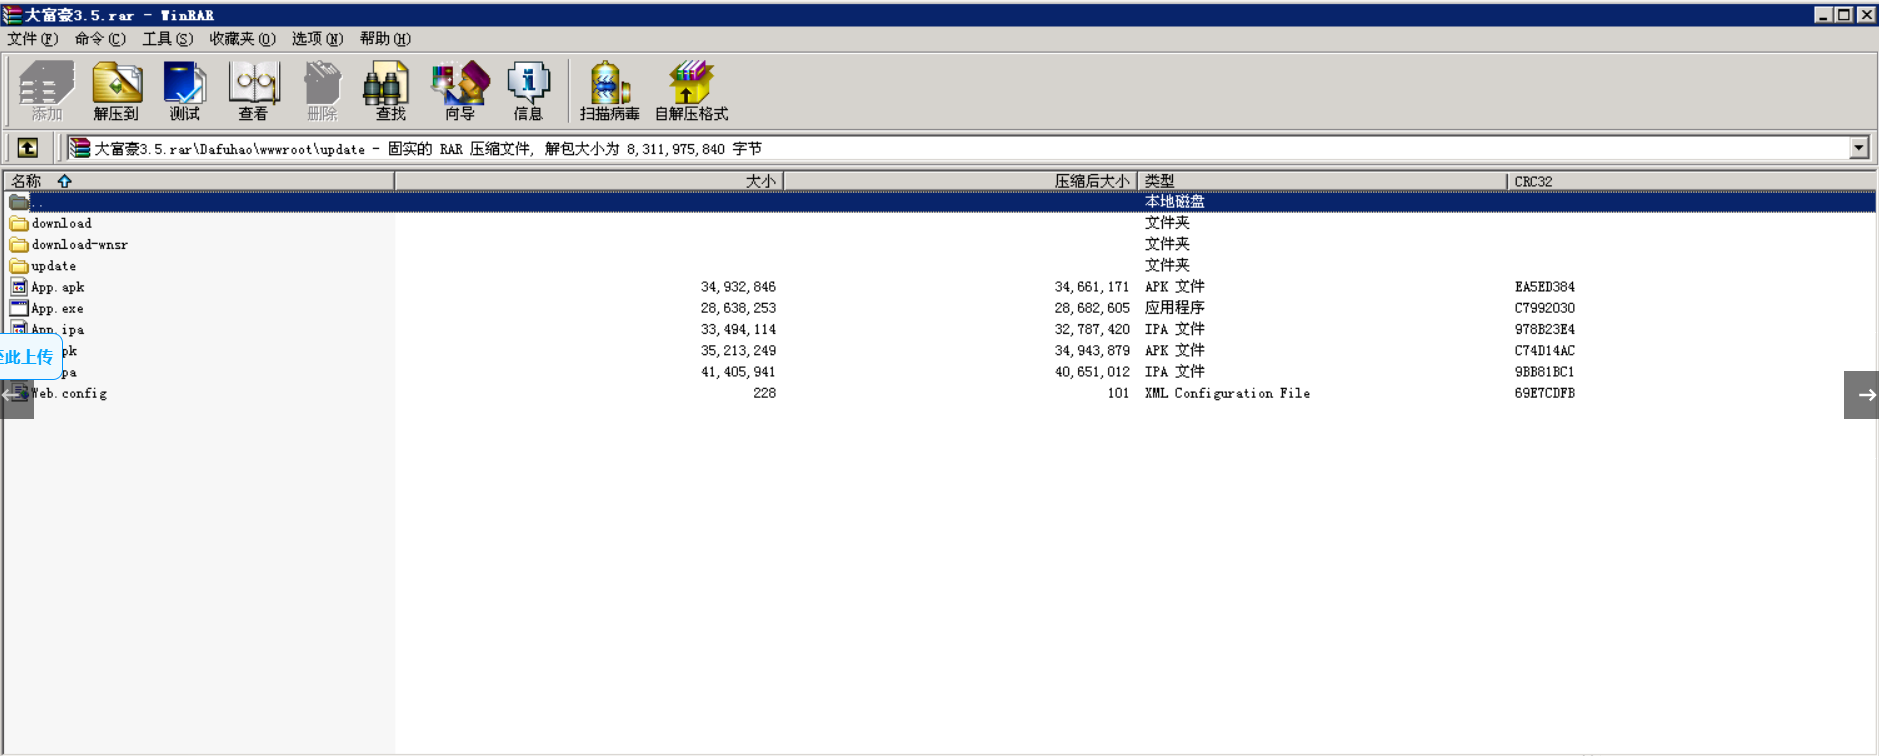Image resolution: width=1879 pixels, height=756 pixels.
Task: Minimize the WinRAR window
Action: pos(1823,14)
